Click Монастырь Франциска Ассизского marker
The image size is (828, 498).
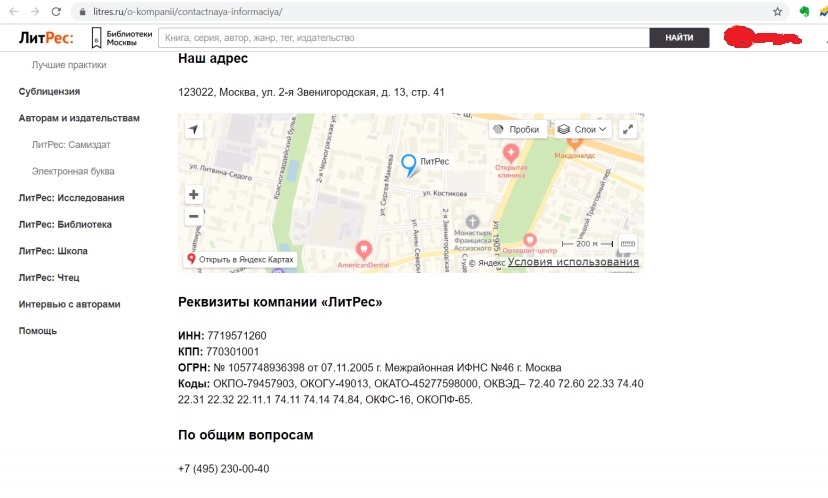[472, 221]
